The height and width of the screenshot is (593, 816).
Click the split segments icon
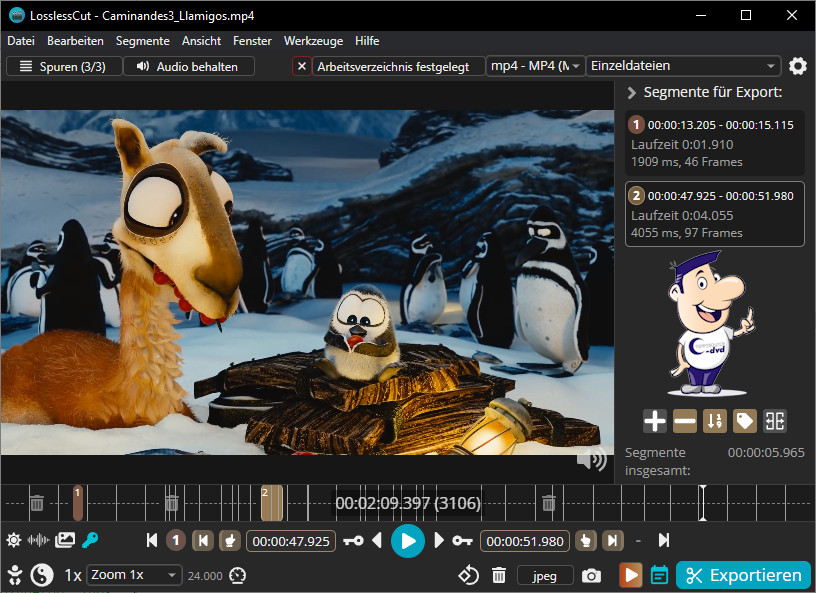click(775, 421)
